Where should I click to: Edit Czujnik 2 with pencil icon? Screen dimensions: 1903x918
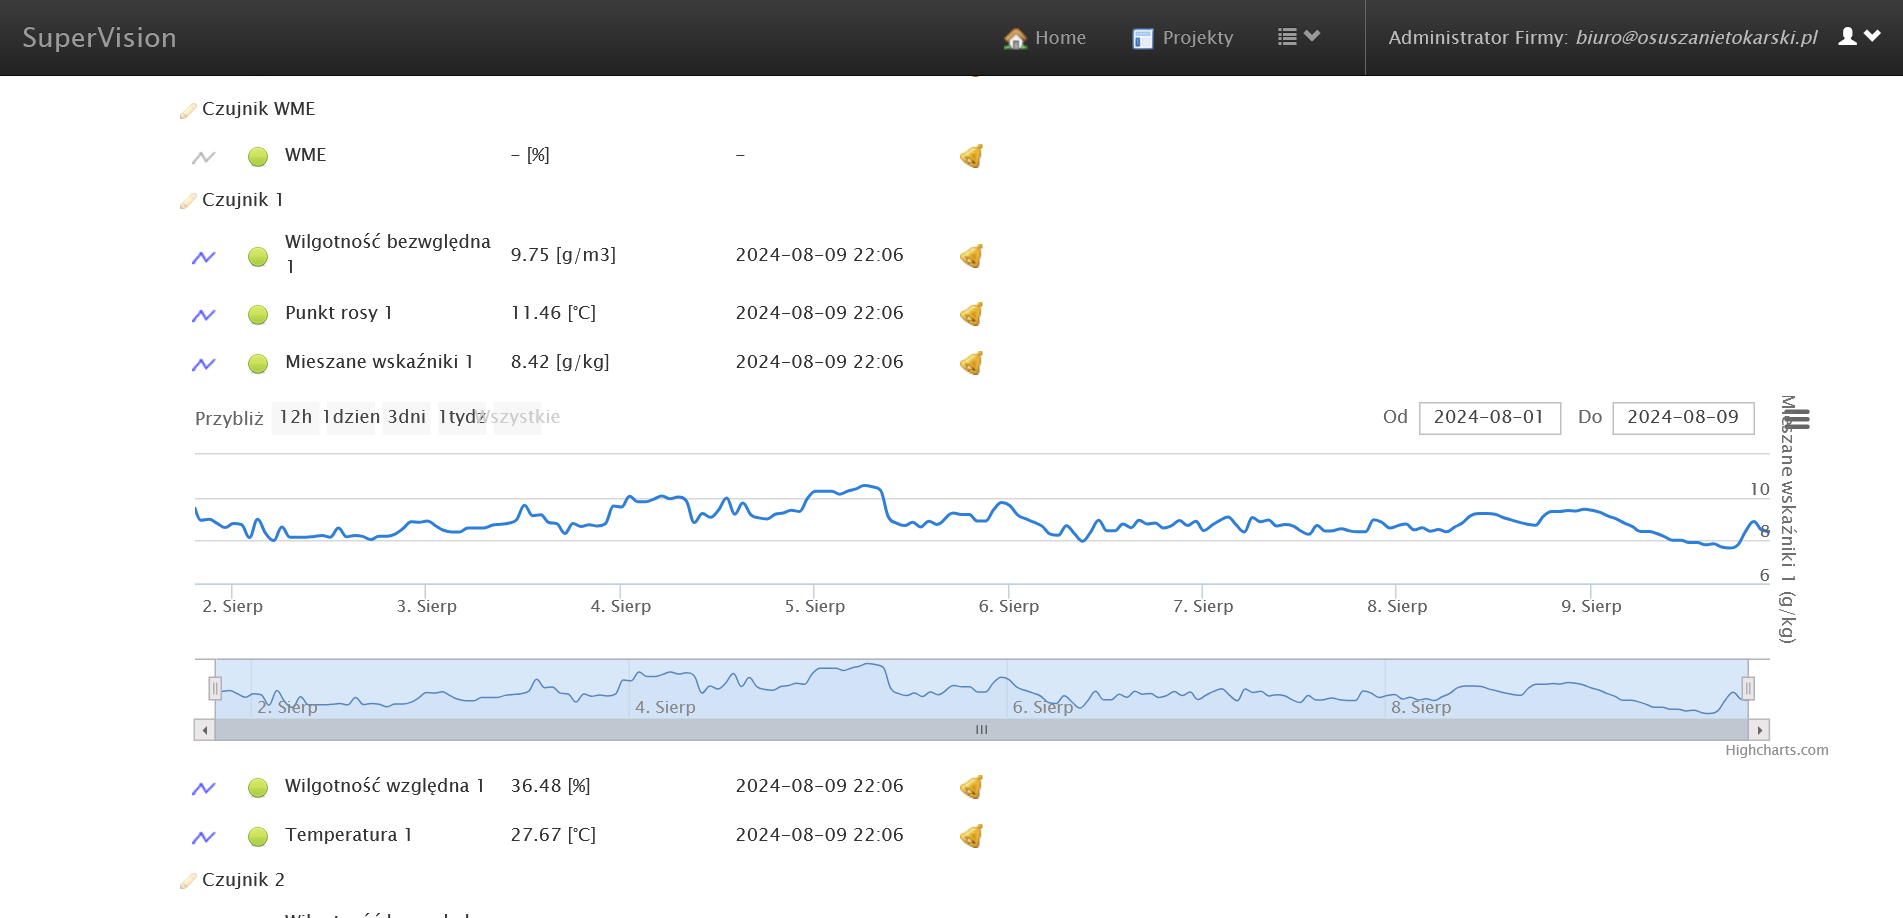(x=188, y=881)
